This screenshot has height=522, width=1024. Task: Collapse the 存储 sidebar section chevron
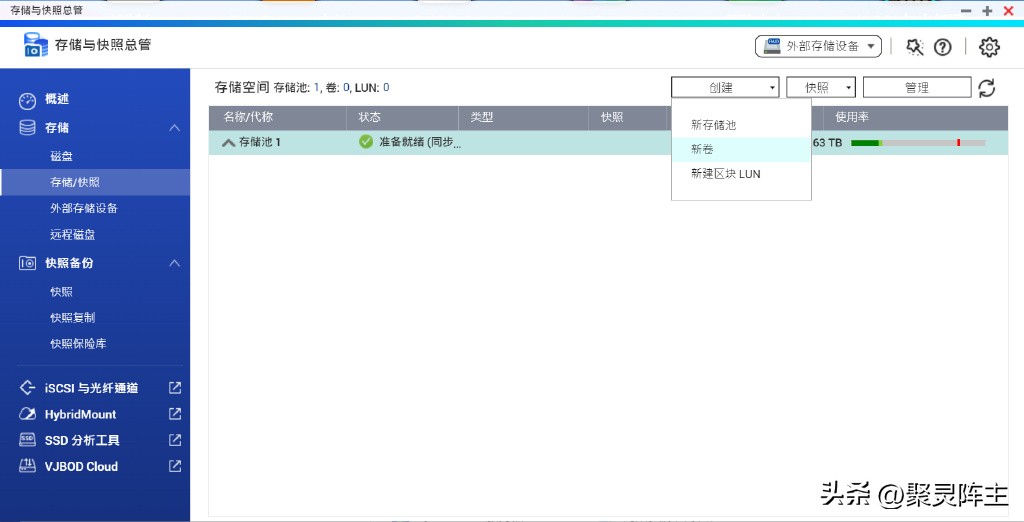tap(175, 127)
